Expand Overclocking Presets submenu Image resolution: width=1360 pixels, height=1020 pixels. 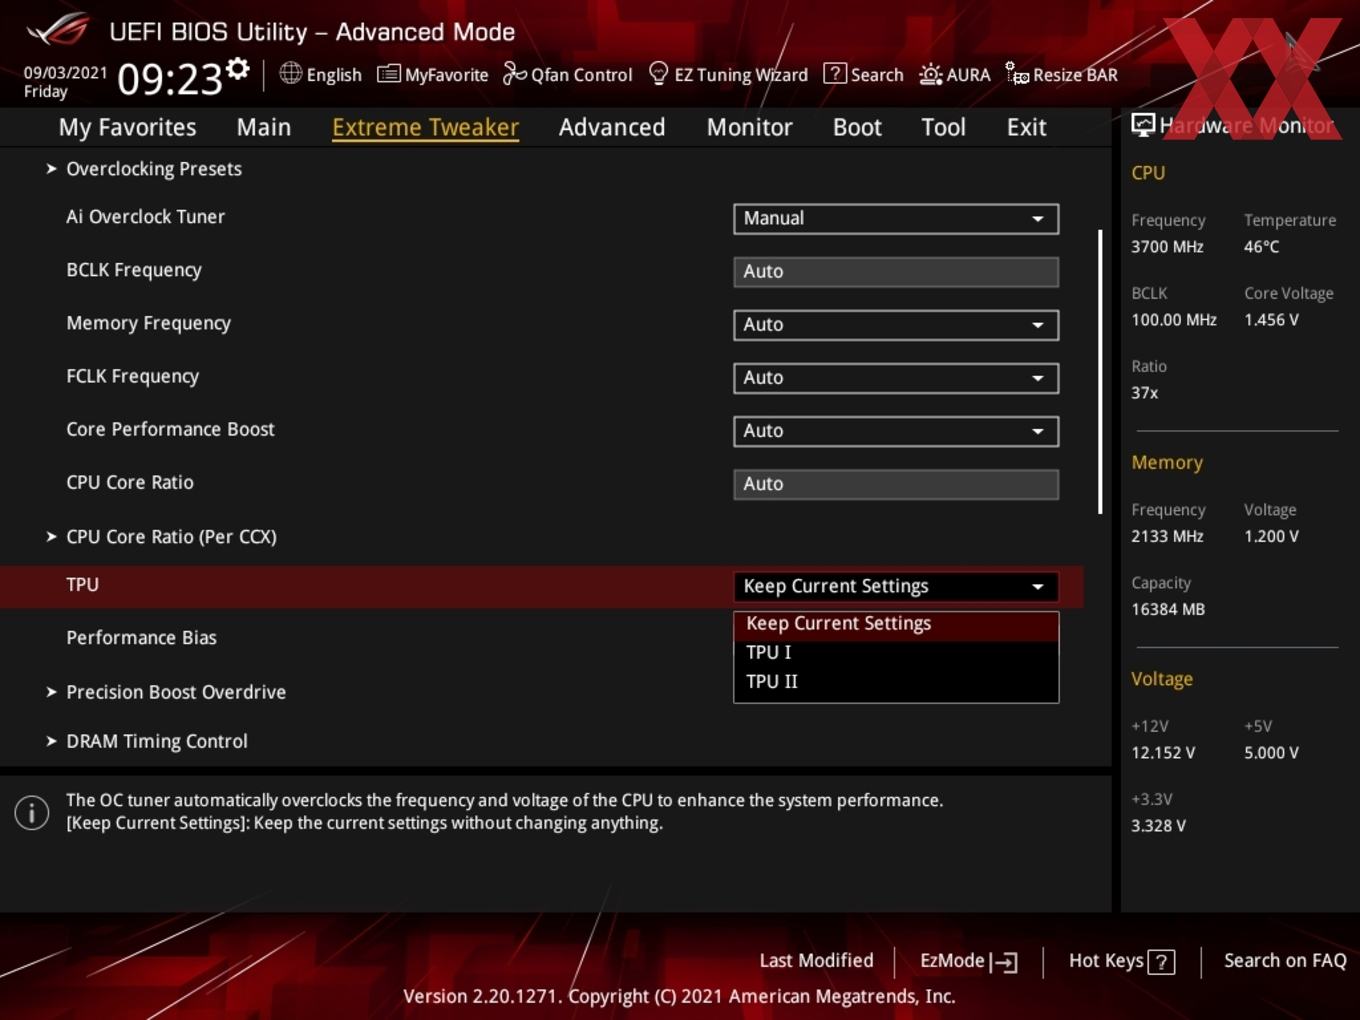(x=154, y=169)
